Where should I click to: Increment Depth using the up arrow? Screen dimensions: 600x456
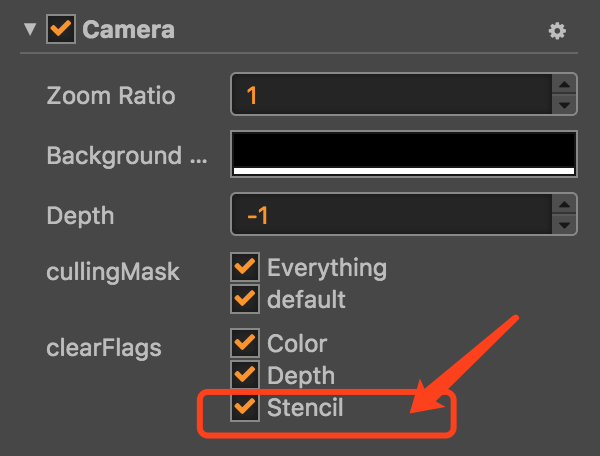point(565,205)
